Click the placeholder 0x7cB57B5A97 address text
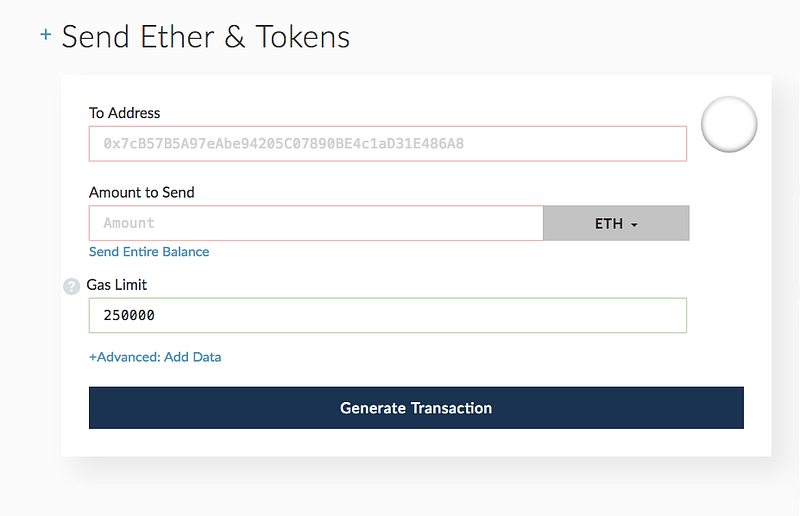 [x=283, y=144]
